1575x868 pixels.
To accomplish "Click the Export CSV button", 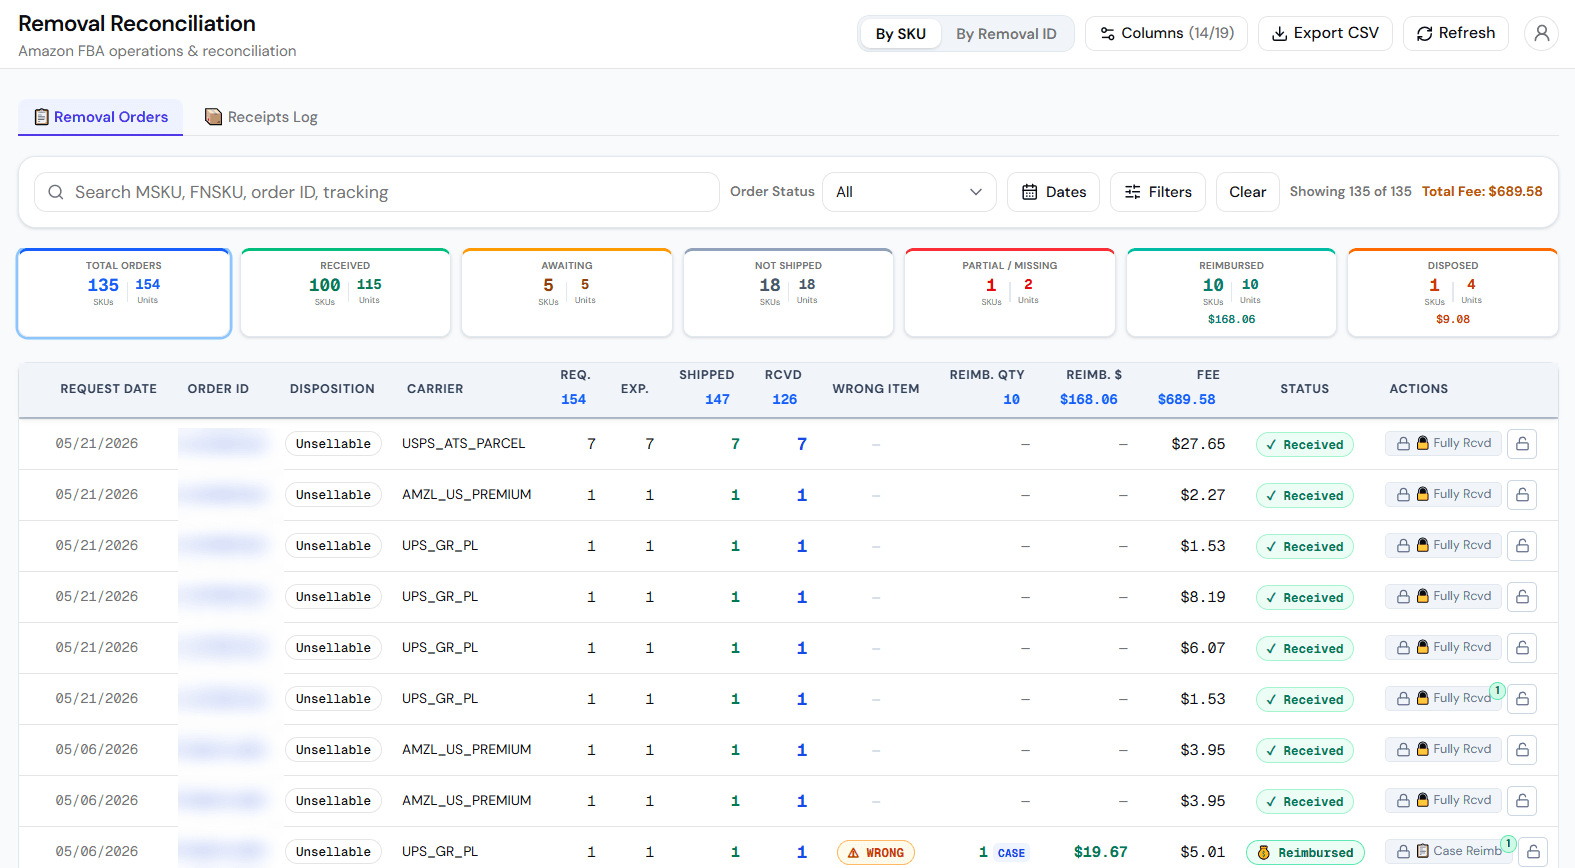I will pyautogui.click(x=1325, y=33).
